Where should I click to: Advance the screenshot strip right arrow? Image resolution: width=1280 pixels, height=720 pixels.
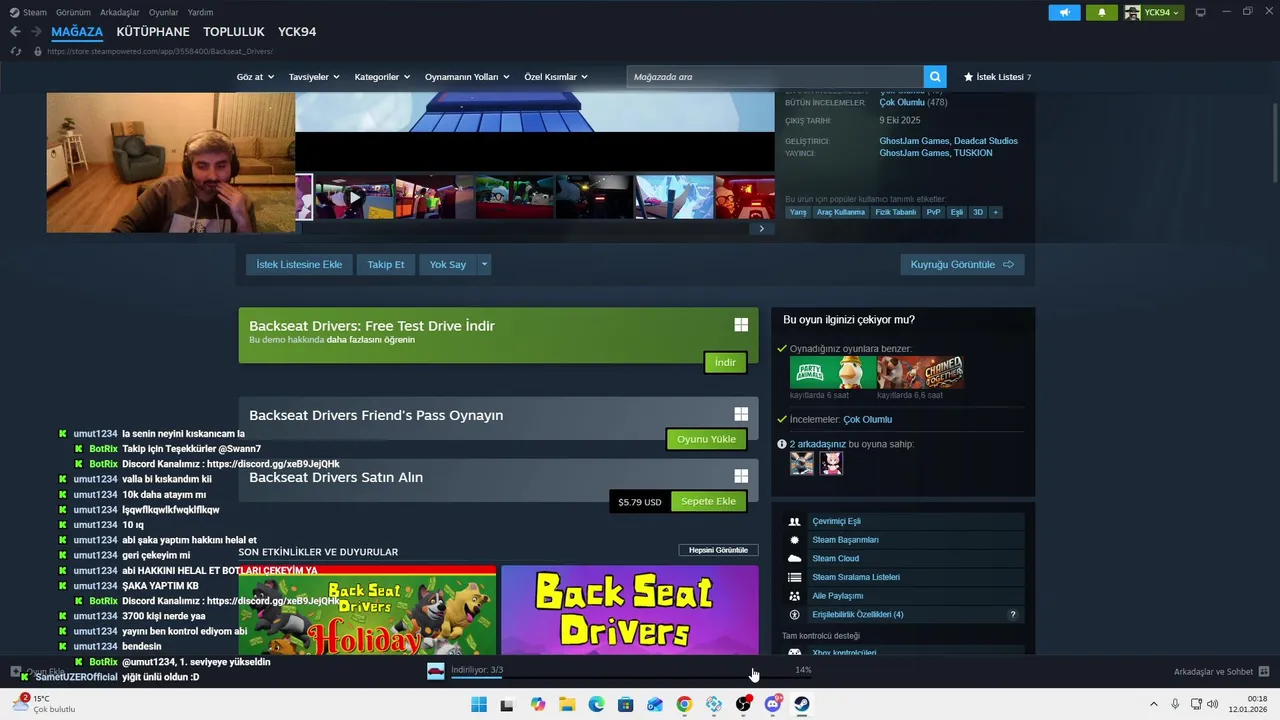(761, 228)
